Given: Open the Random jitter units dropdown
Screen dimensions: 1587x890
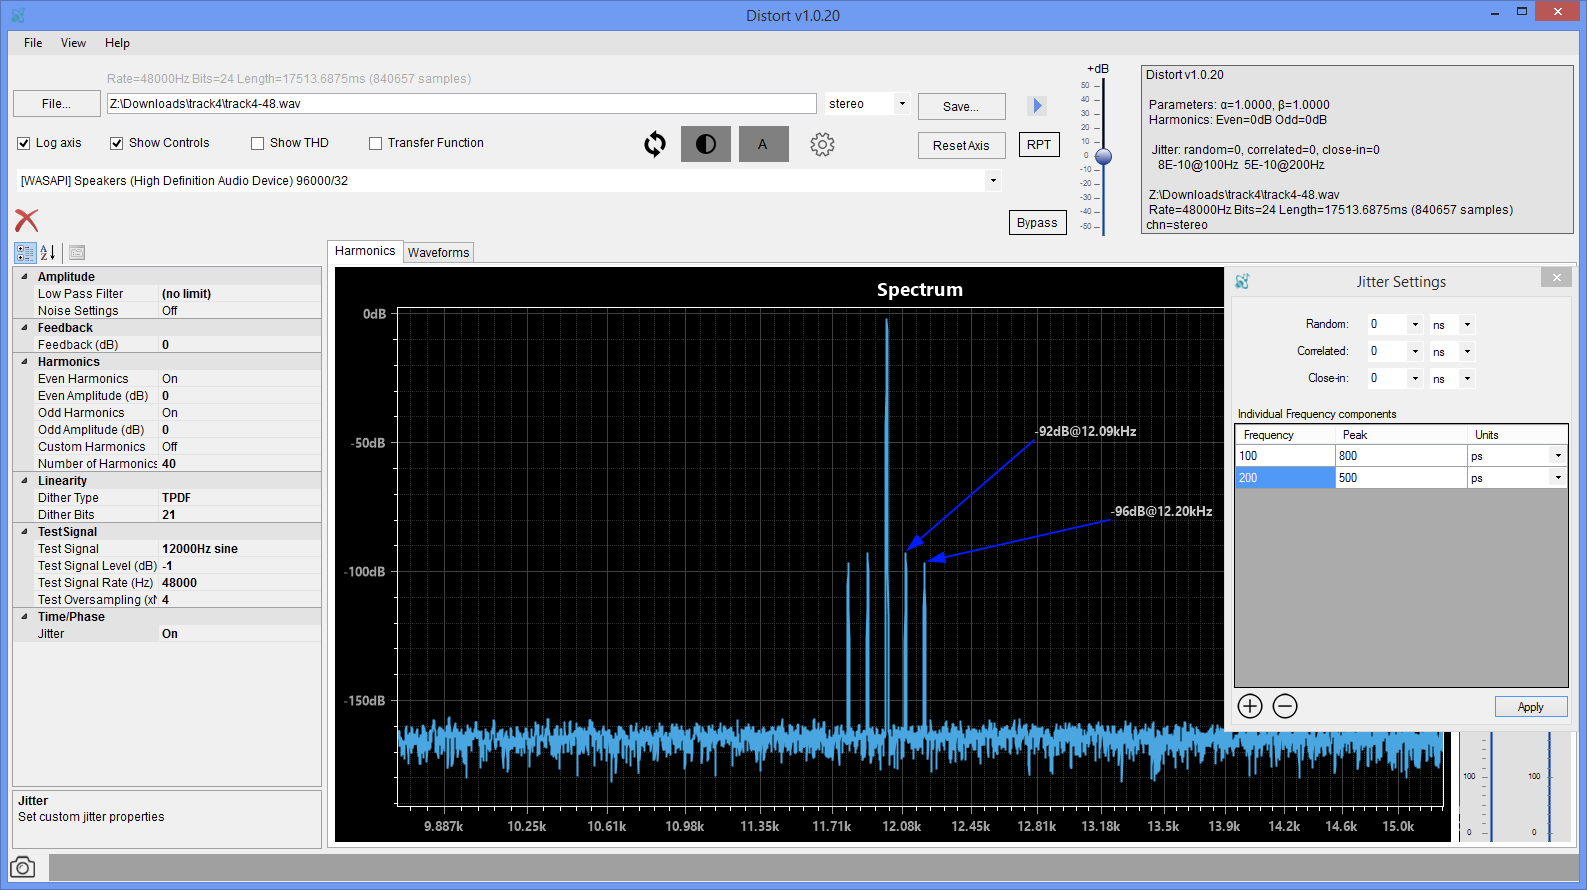Looking at the screenshot, I should pyautogui.click(x=1467, y=325).
